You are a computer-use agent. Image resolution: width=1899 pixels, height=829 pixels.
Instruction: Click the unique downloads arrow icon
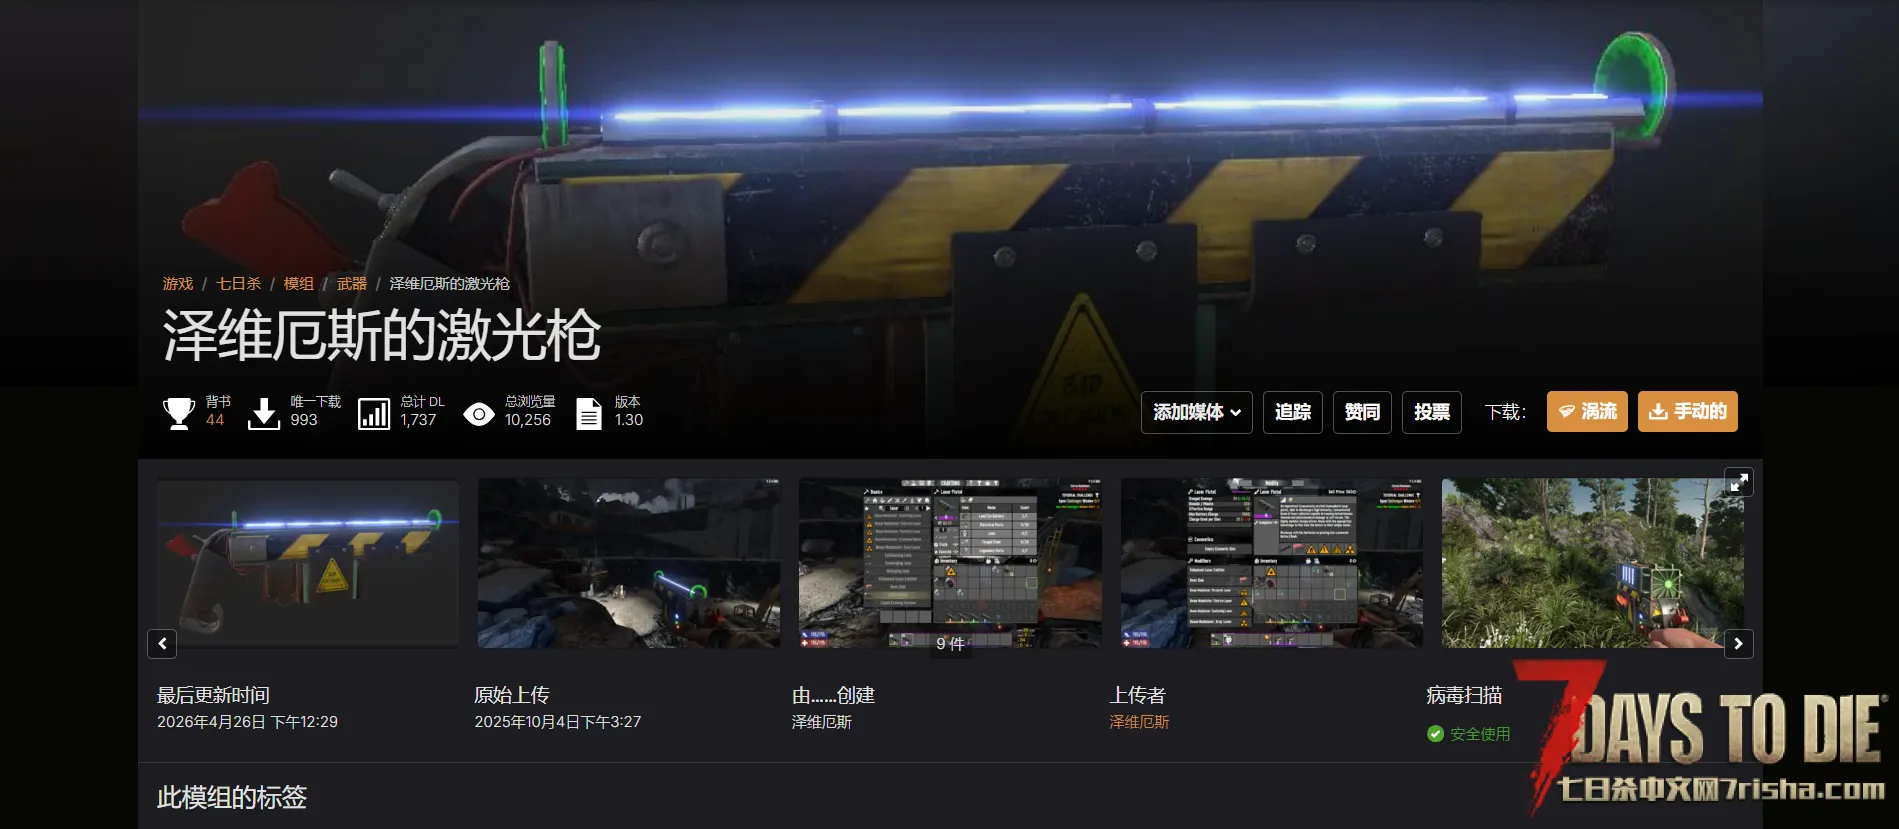tap(264, 412)
